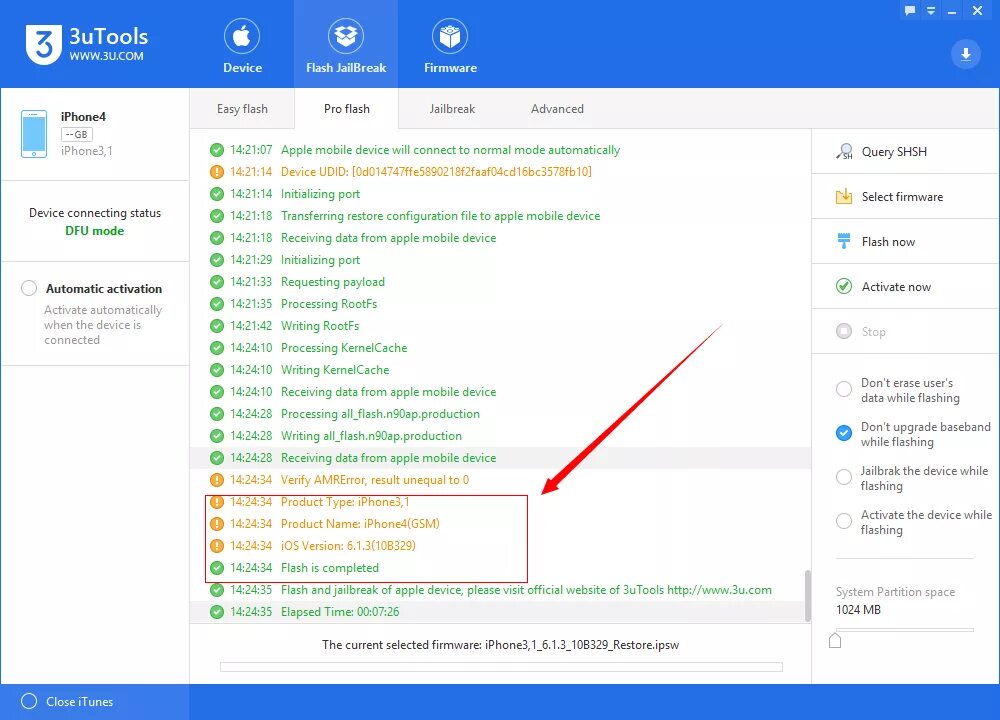
Task: Click the WWW.3U.COM text in header
Action: pyautogui.click(x=107, y=56)
